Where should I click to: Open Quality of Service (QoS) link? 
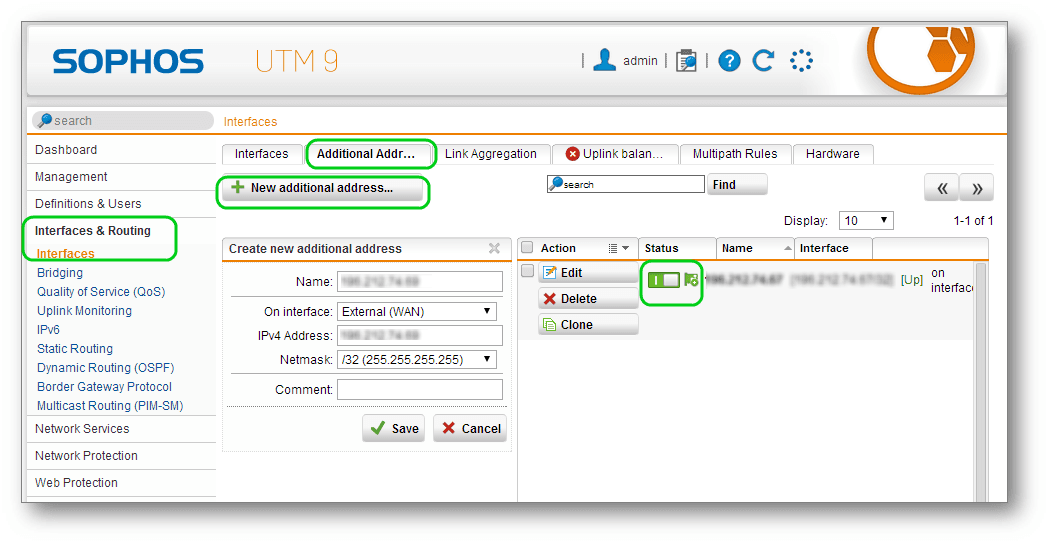click(101, 292)
